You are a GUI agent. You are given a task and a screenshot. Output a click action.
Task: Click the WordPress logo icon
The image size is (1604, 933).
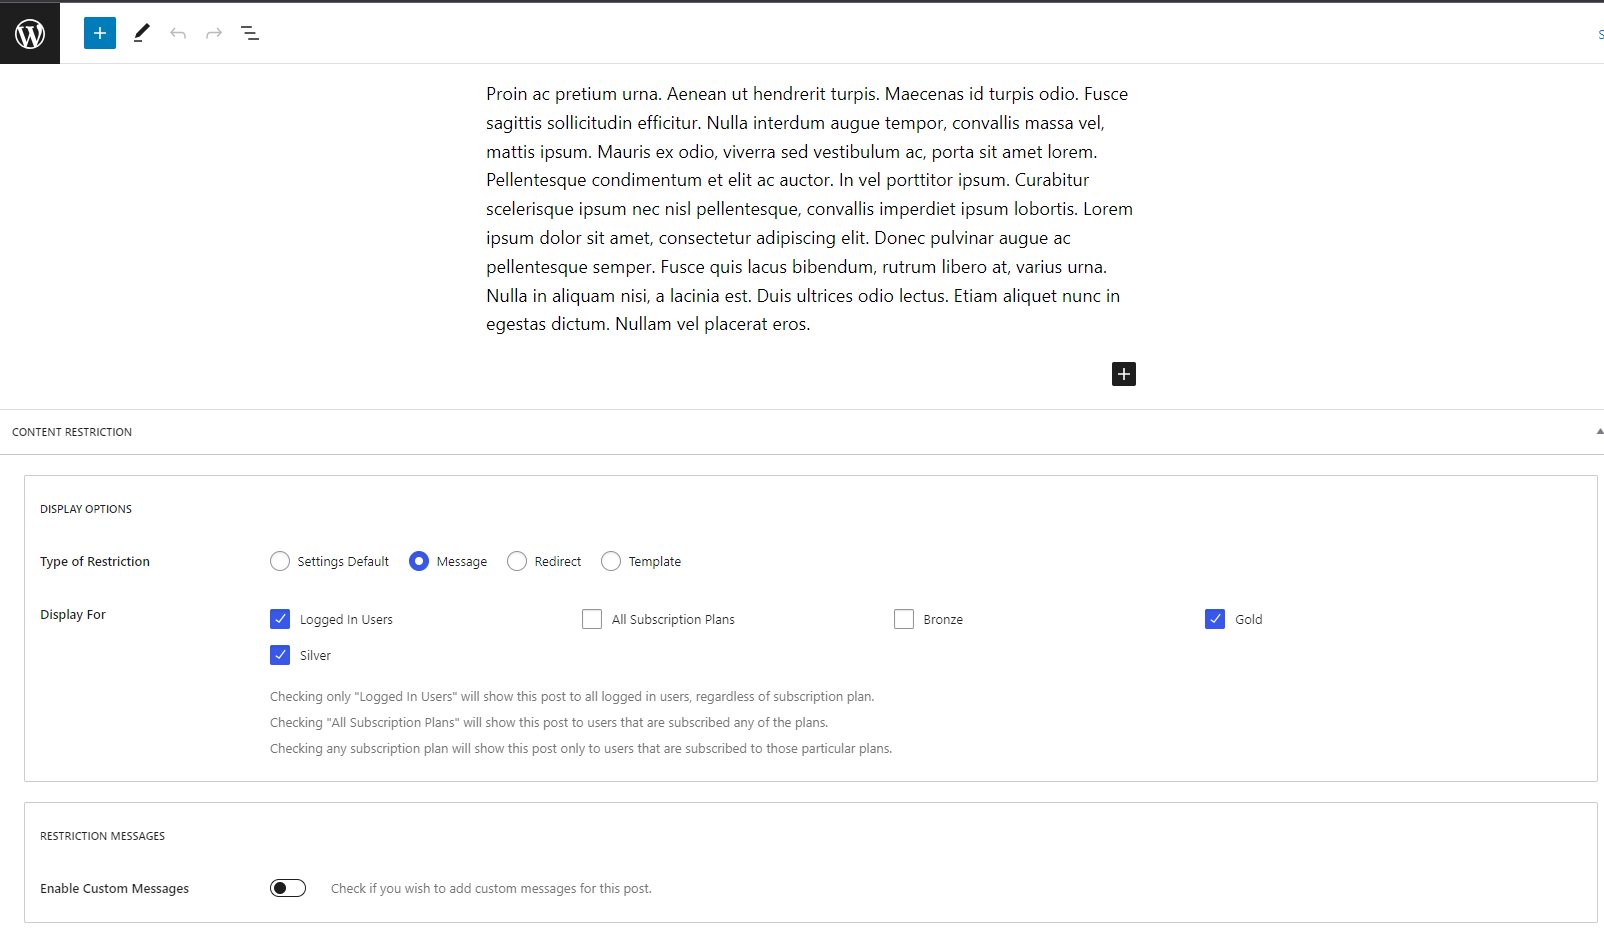point(30,33)
